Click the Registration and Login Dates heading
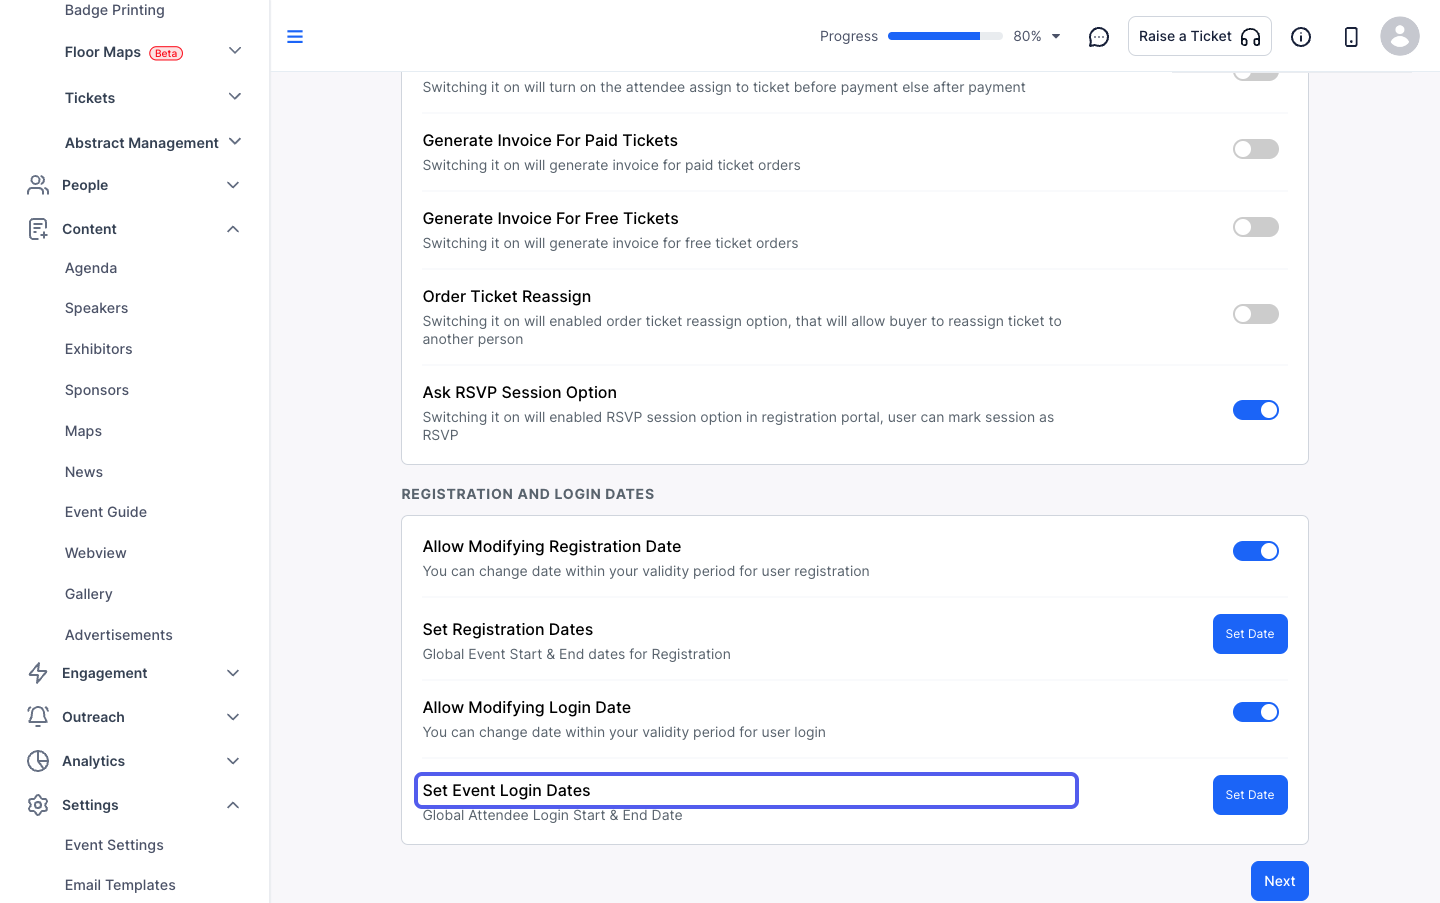 (528, 494)
